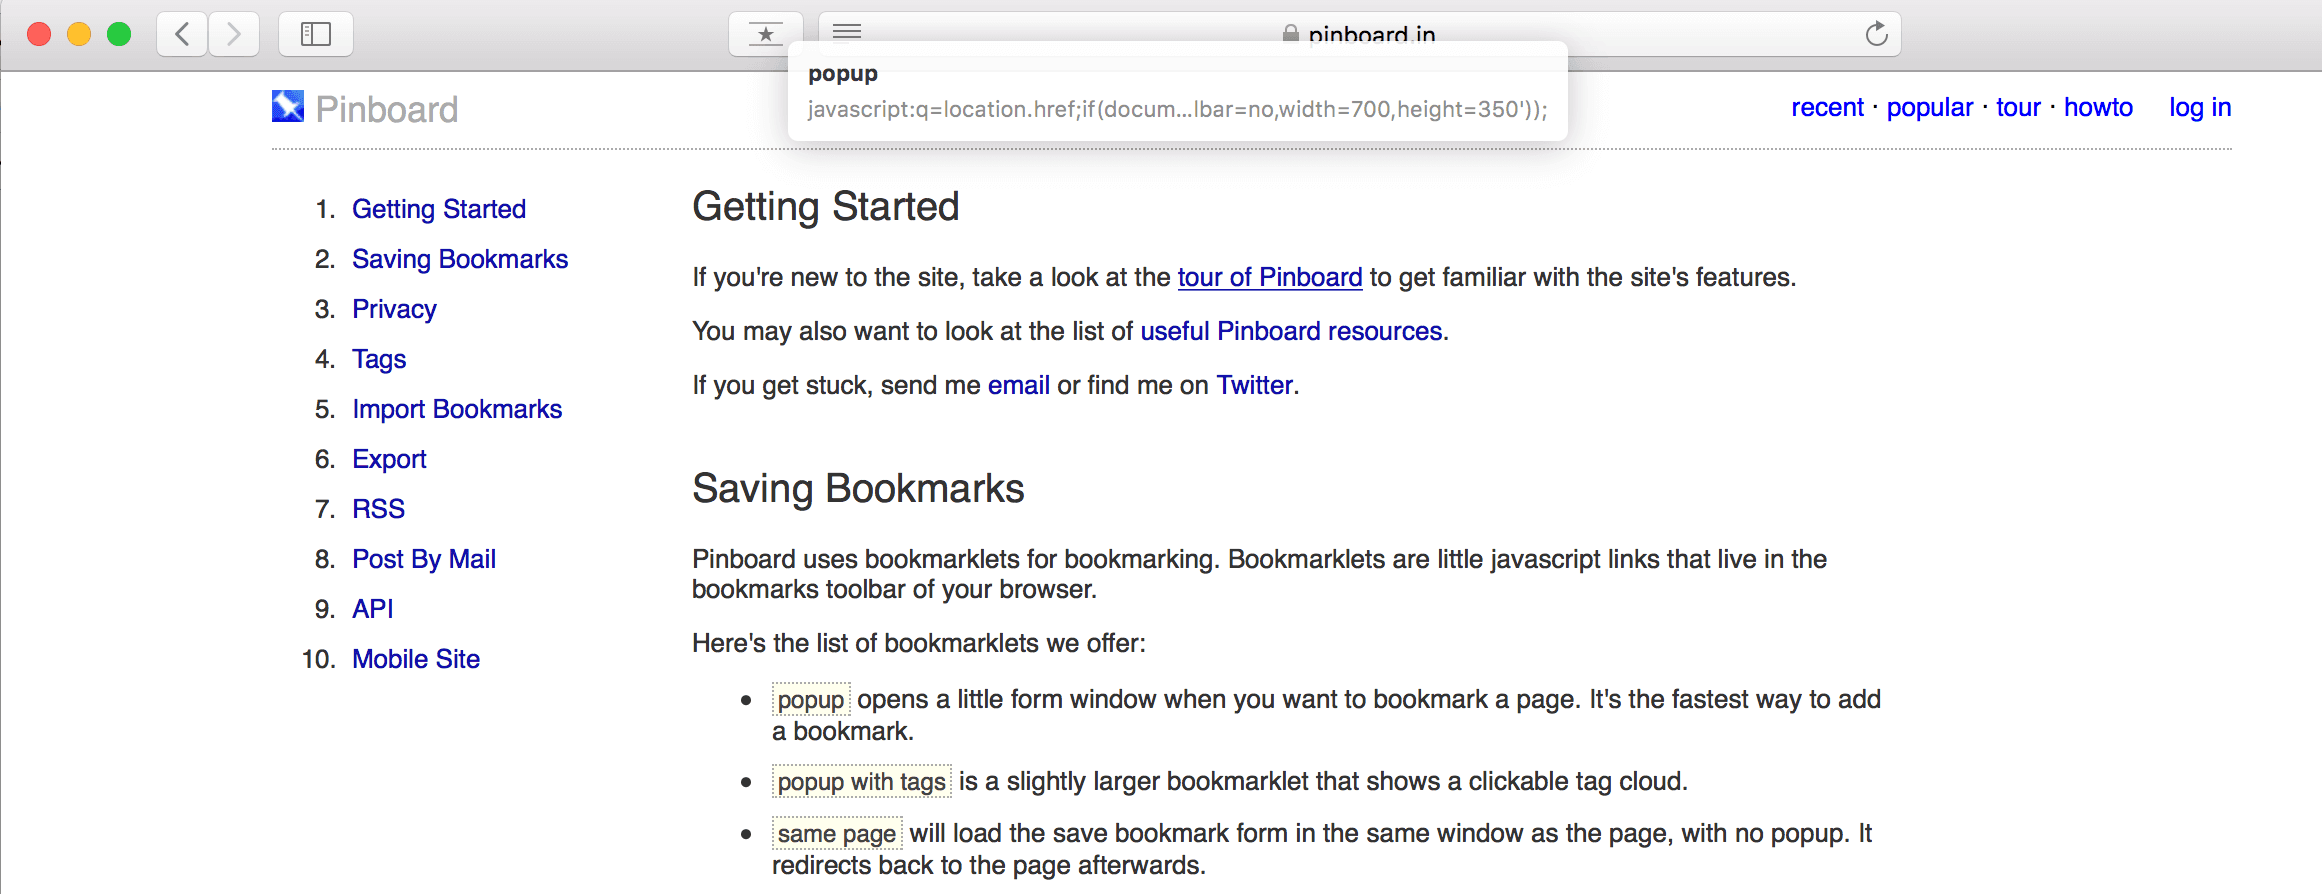Jump to Export section link
This screenshot has height=894, width=2322.
pos(389,459)
